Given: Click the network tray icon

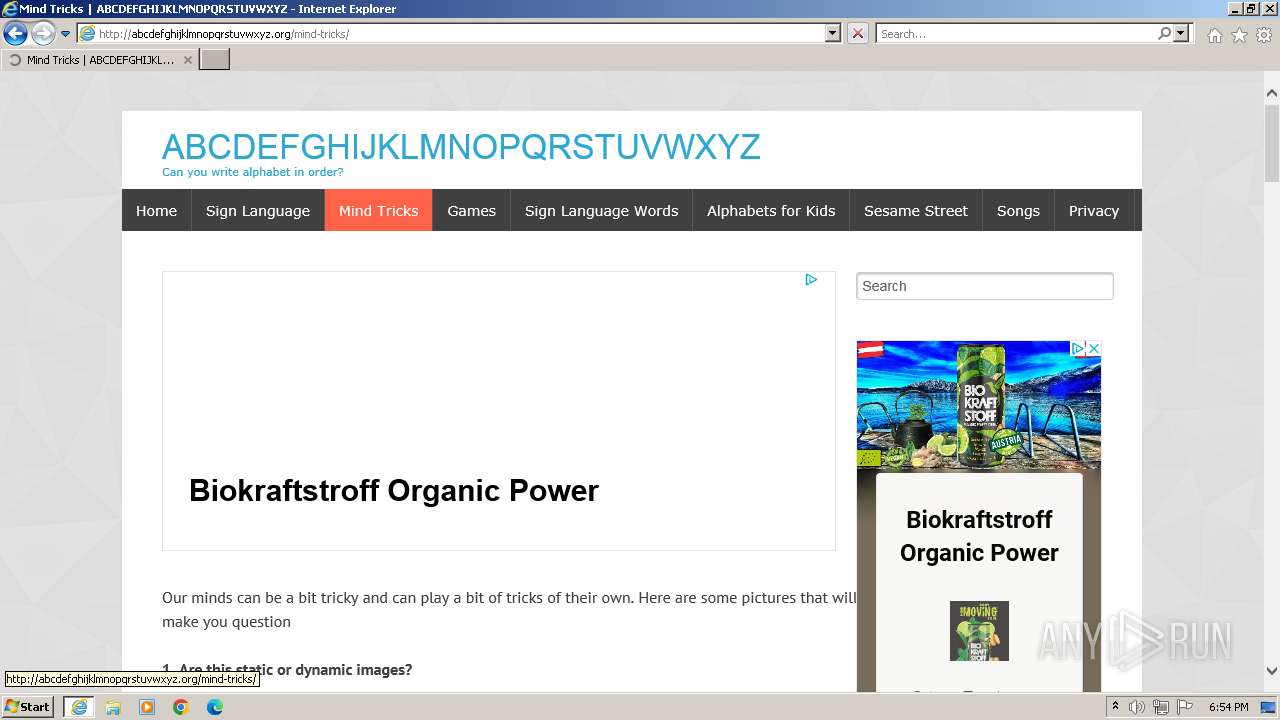Looking at the screenshot, I should (1161, 707).
